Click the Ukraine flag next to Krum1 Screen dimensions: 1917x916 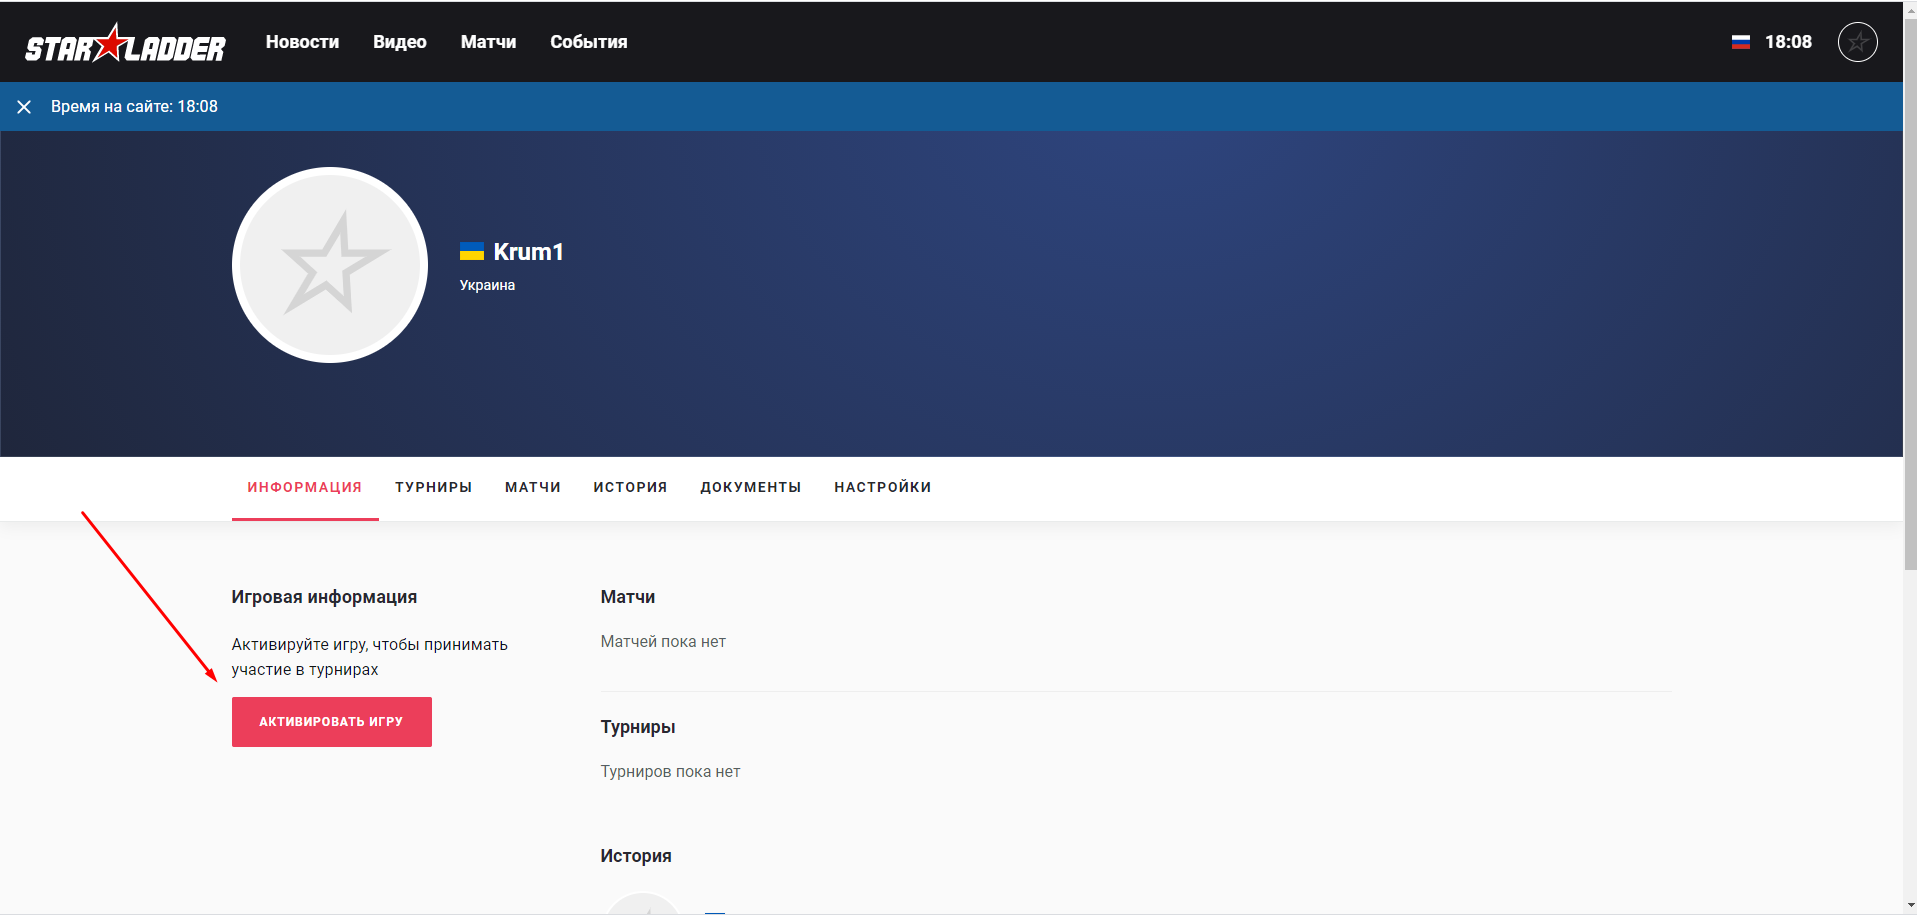point(472,251)
